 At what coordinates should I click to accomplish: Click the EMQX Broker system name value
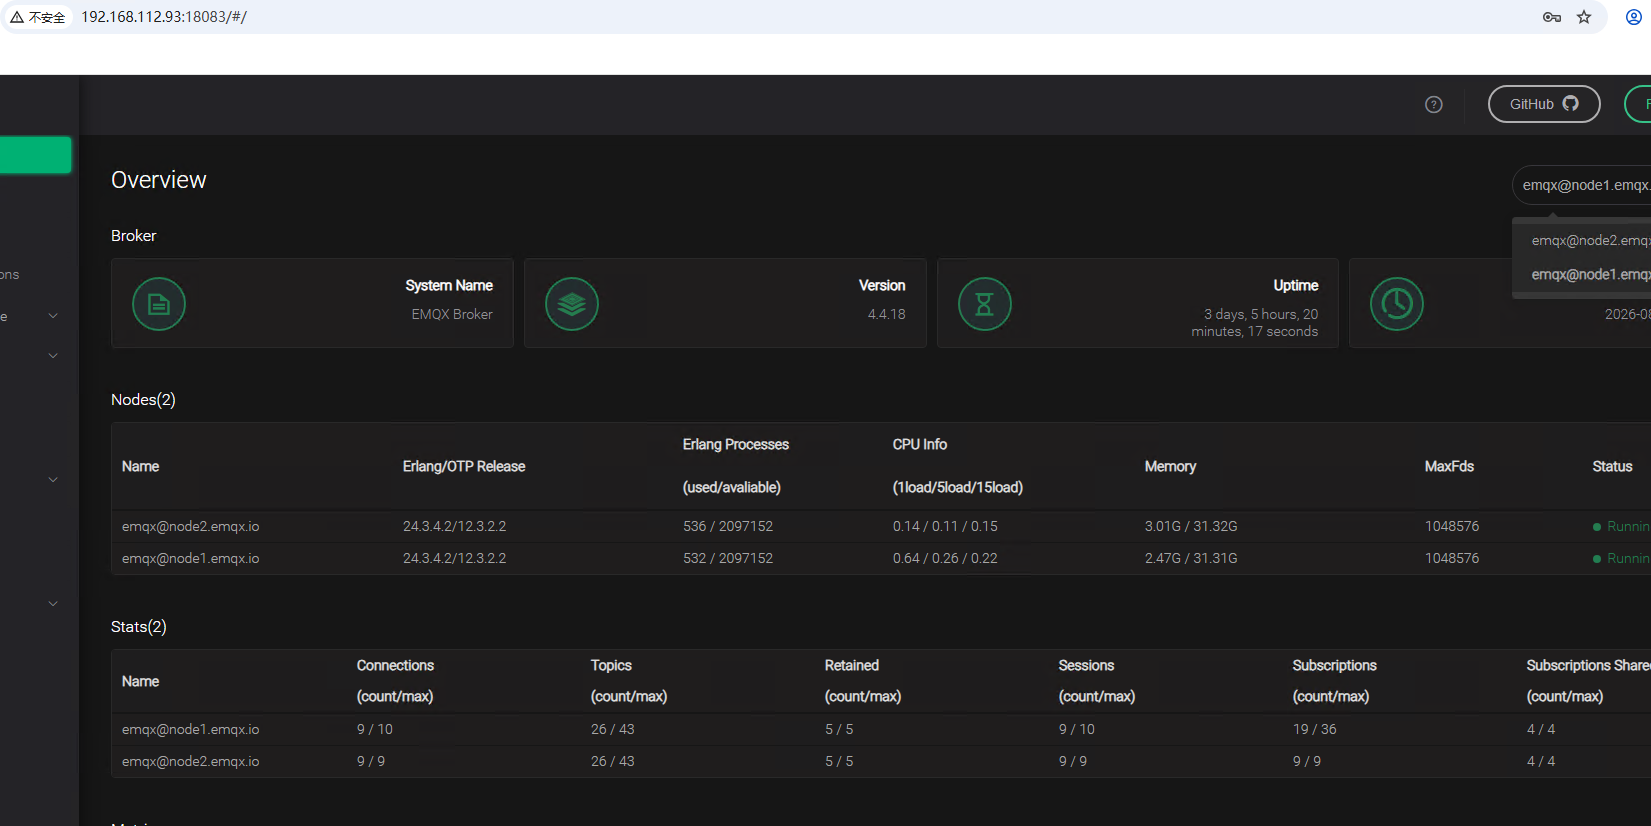(x=452, y=314)
